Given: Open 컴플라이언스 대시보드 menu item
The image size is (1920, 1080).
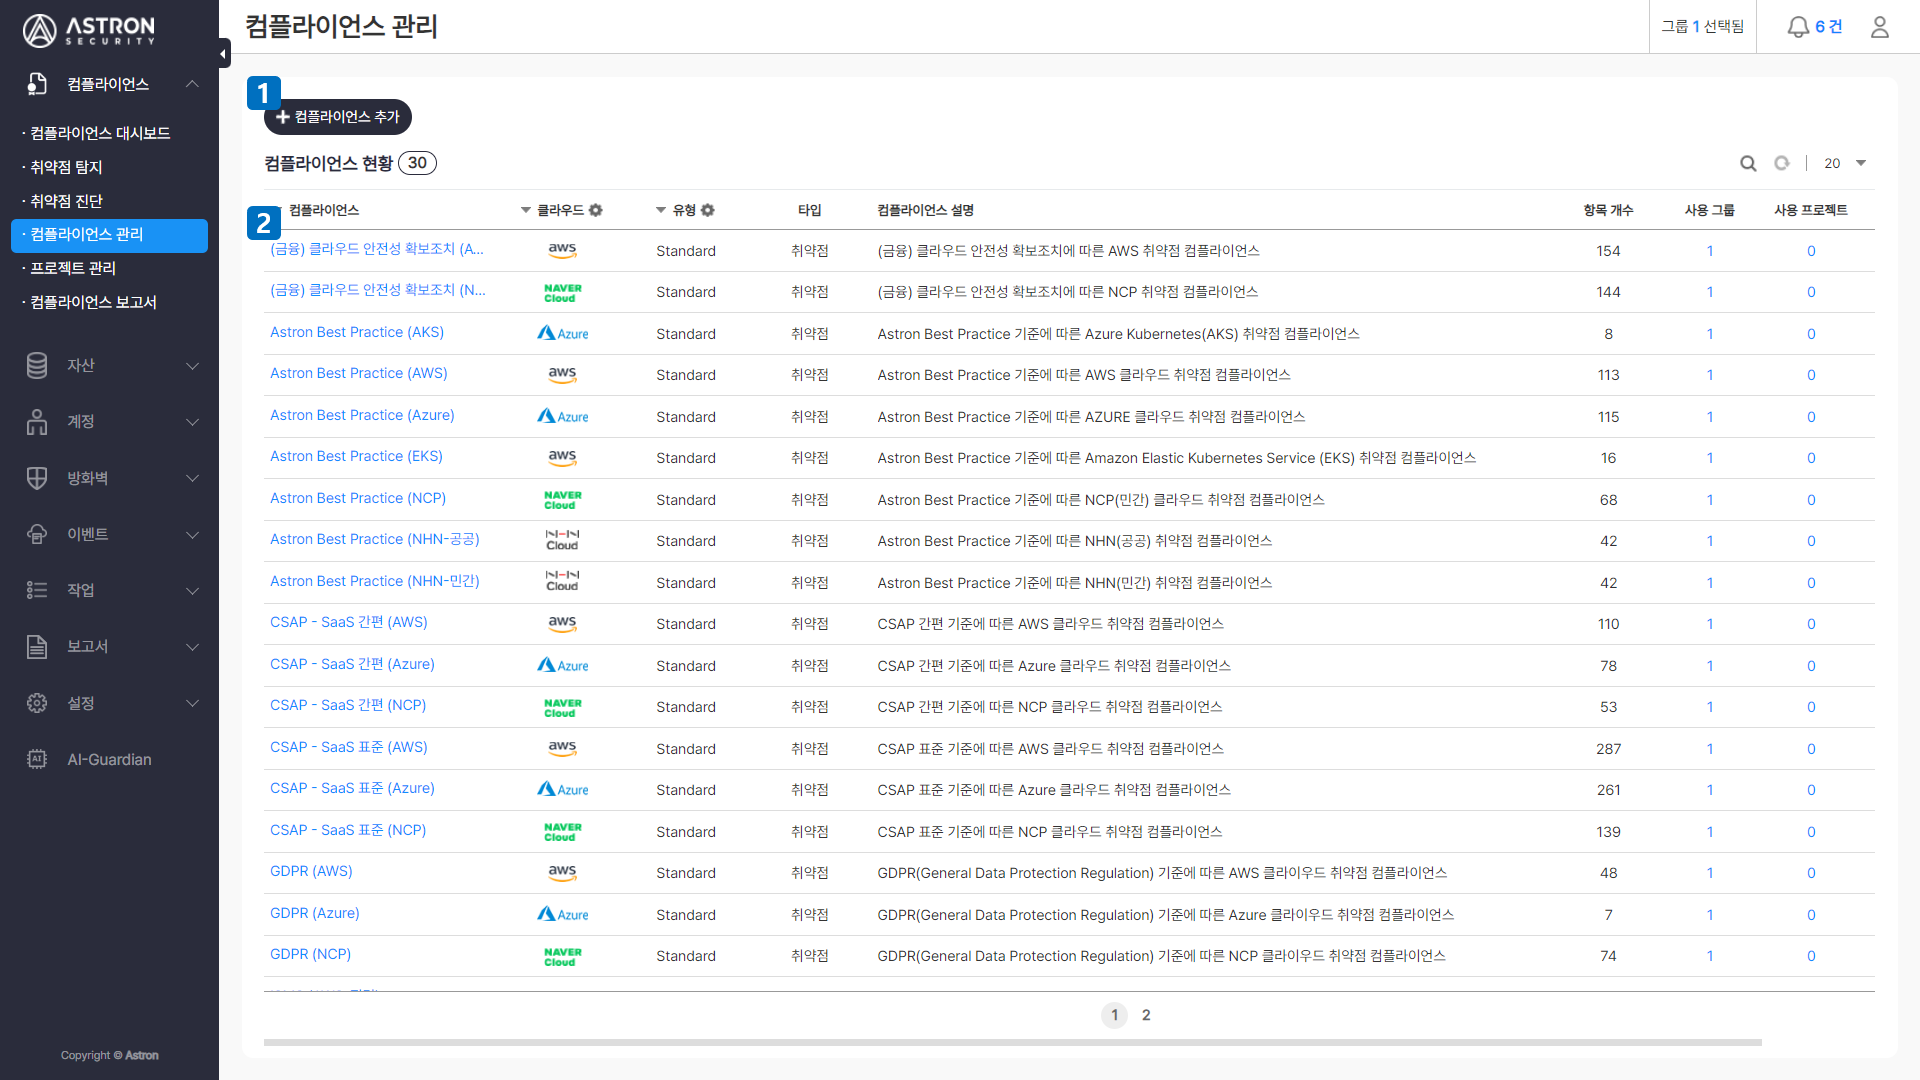Looking at the screenshot, I should pos(100,133).
